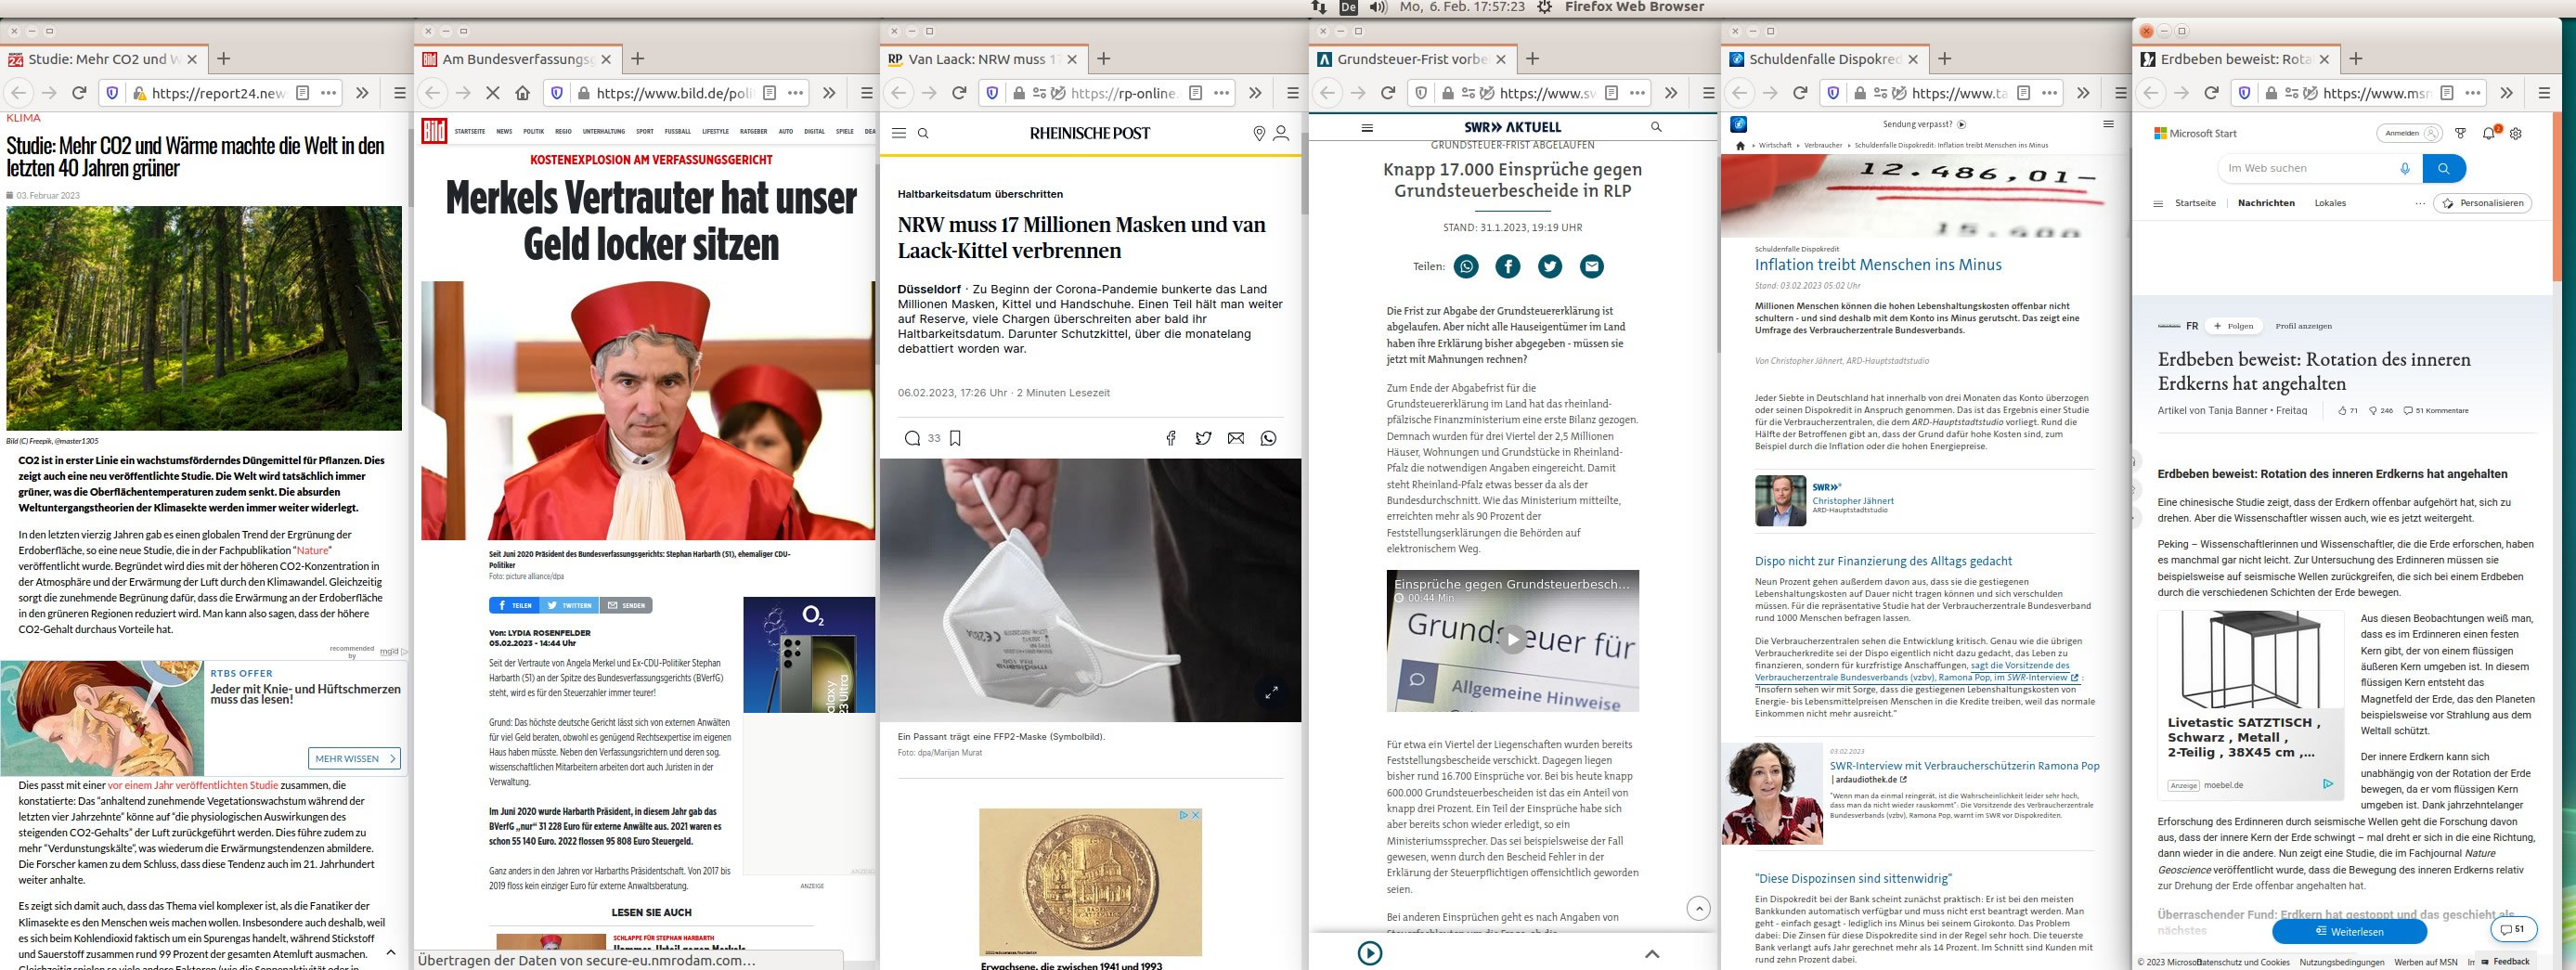This screenshot has width=2576, height=970.
Task: Open tagesschau home icon in breadcrumb
Action: (x=1740, y=145)
